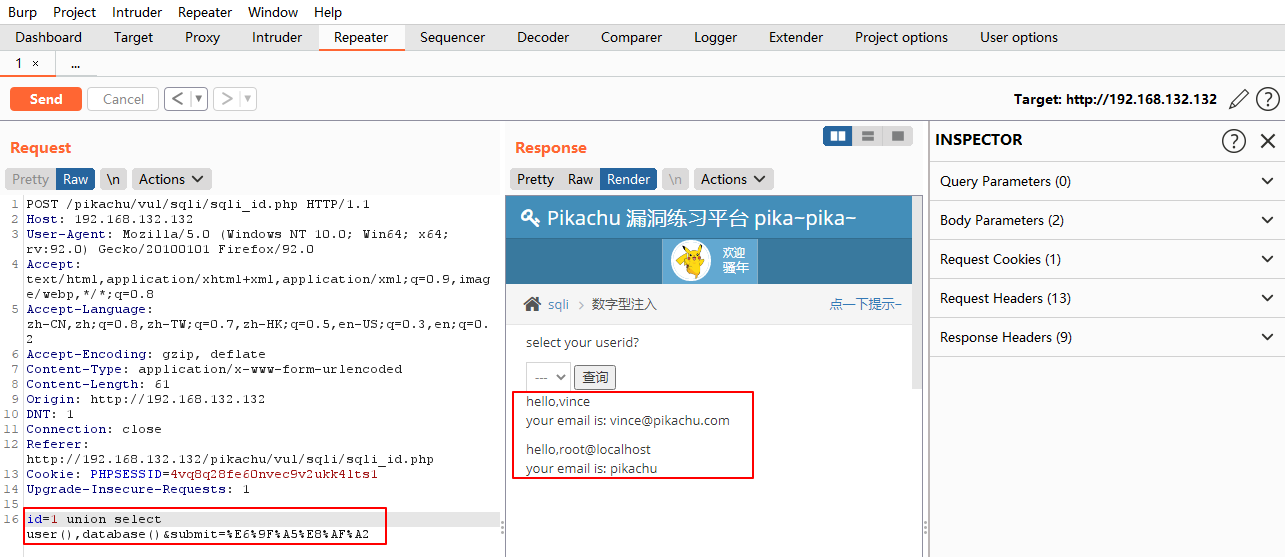Image resolution: width=1285 pixels, height=557 pixels.
Task: Send the request
Action: point(46,99)
